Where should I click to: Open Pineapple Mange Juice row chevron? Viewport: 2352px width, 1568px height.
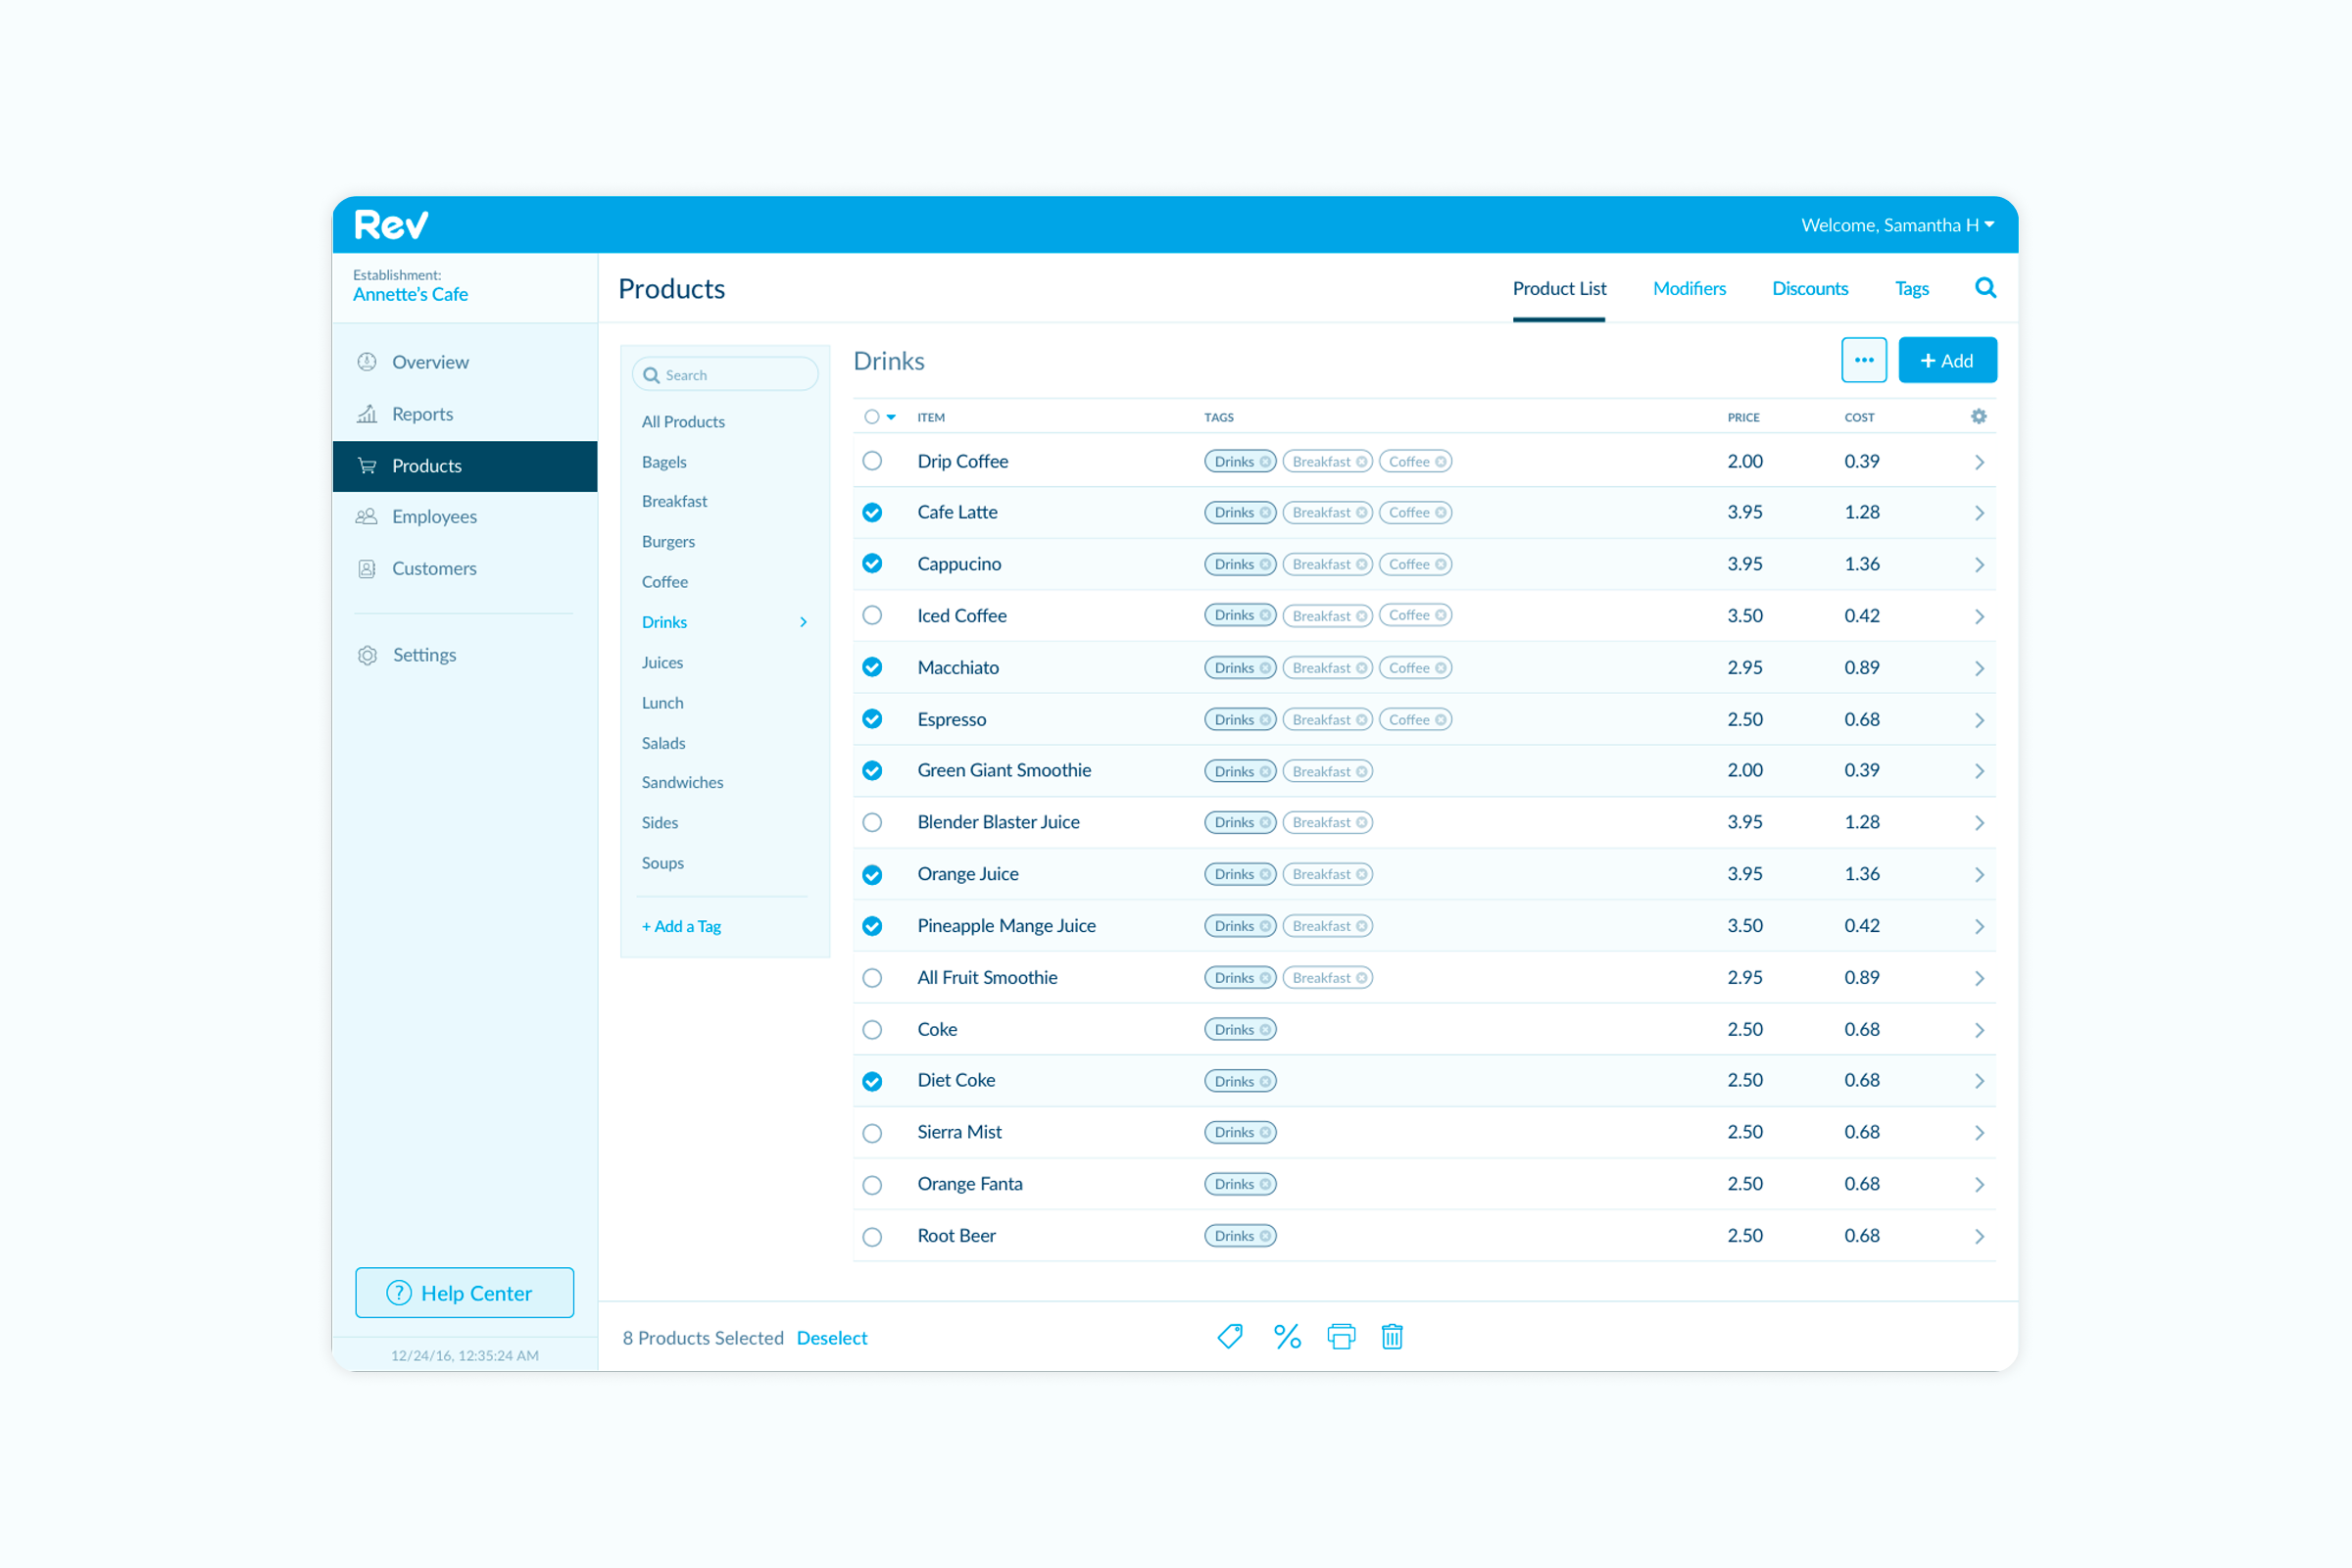(x=1979, y=927)
